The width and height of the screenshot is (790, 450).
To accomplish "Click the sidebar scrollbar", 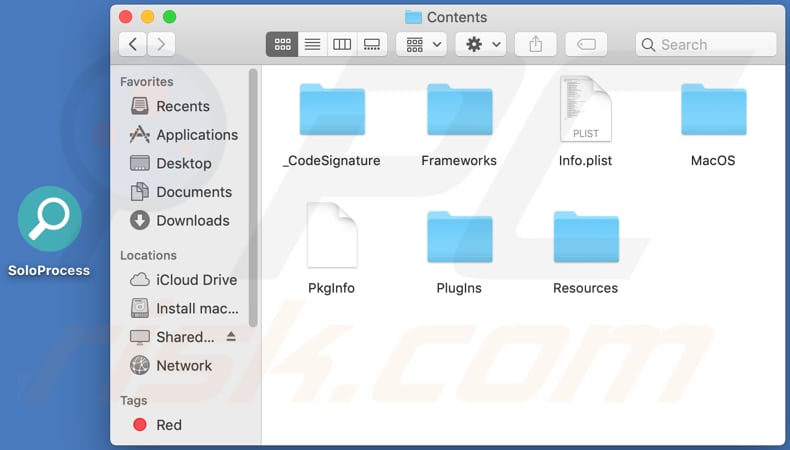I will pyautogui.click(x=253, y=198).
